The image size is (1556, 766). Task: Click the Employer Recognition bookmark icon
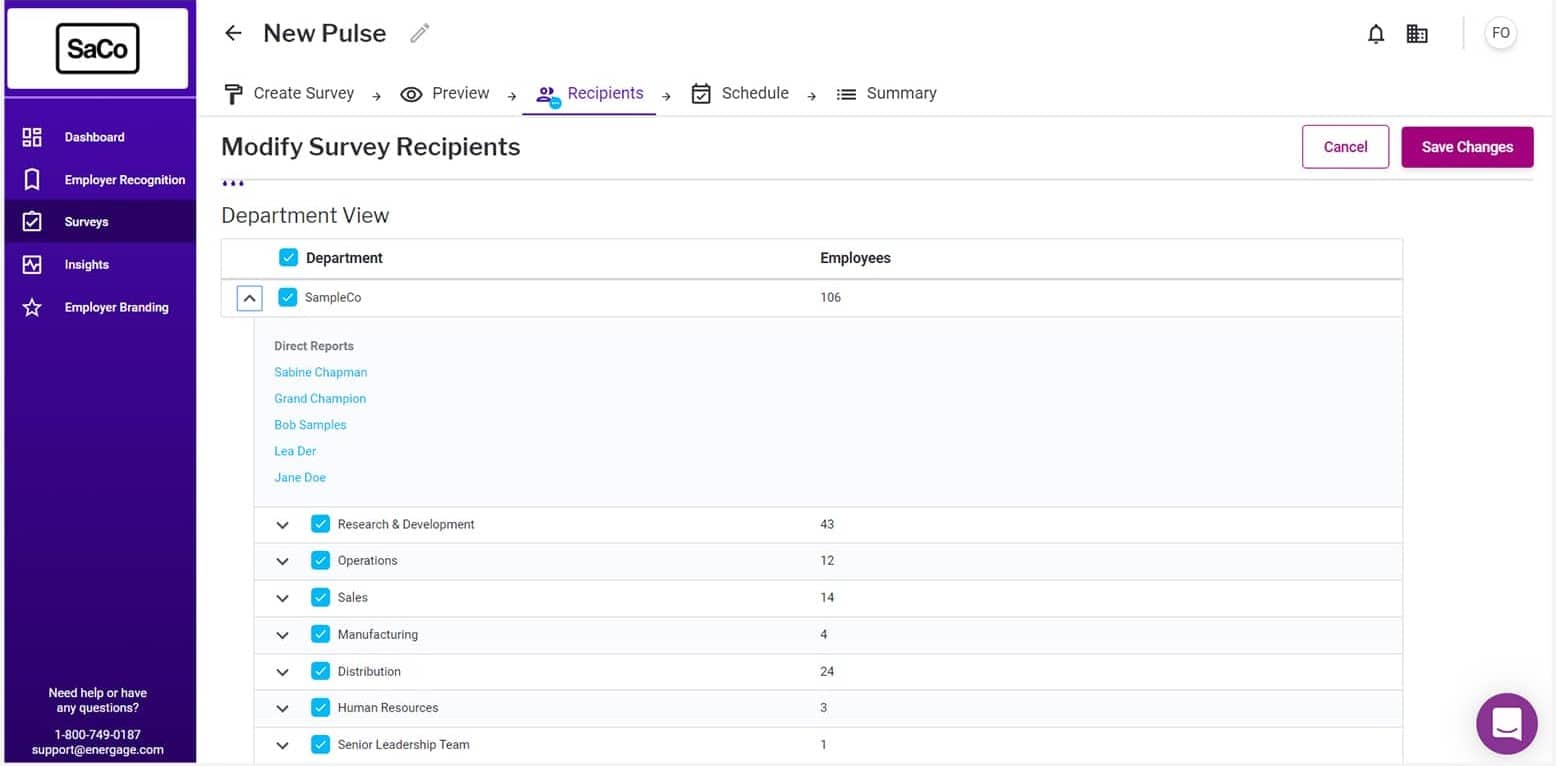point(32,180)
